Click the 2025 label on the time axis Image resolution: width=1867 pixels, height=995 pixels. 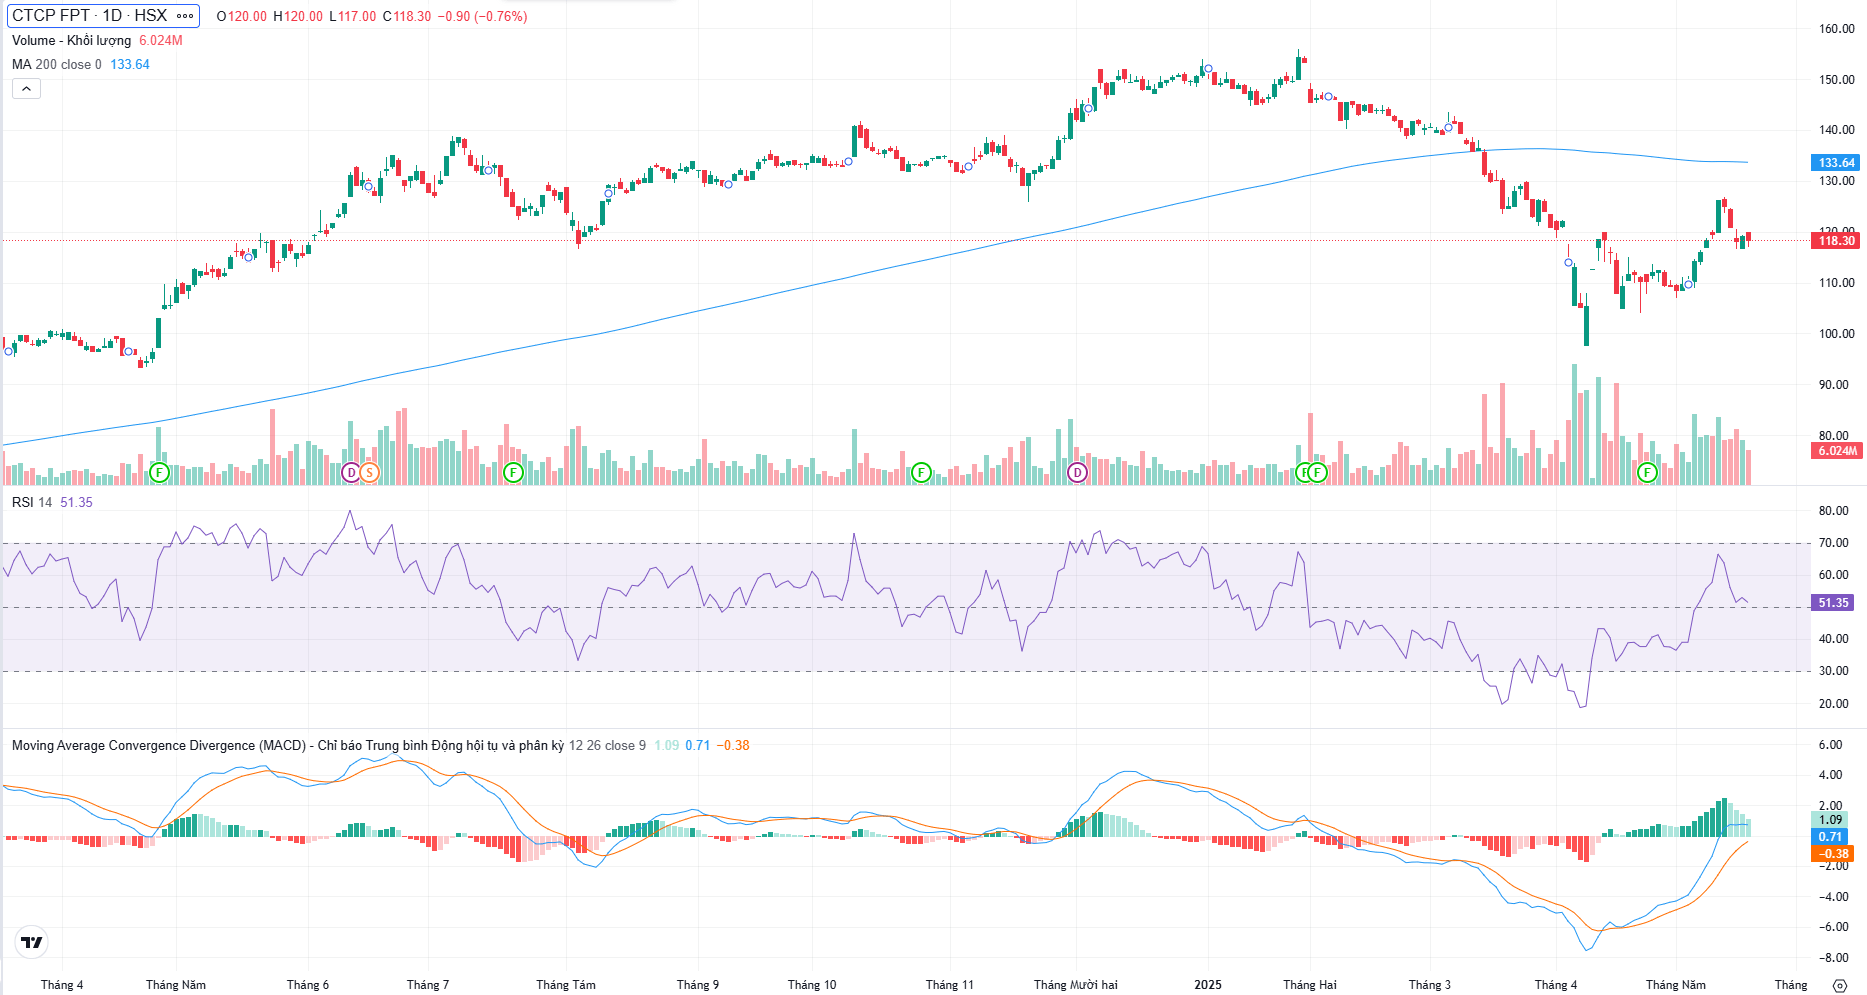[x=1207, y=985]
